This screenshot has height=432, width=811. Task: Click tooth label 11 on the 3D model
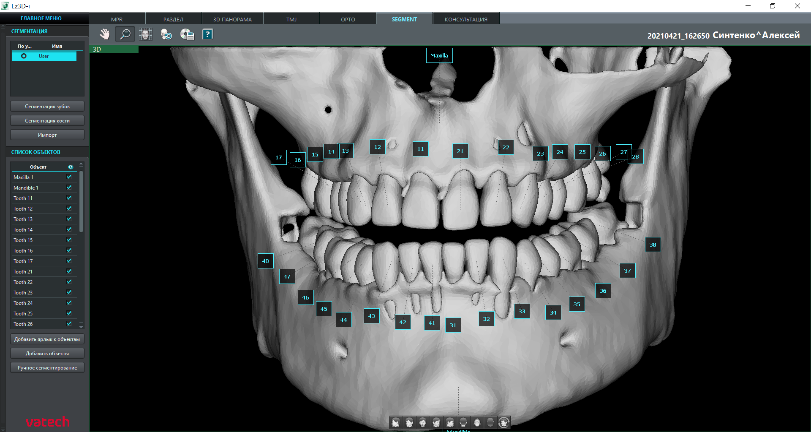click(x=420, y=149)
